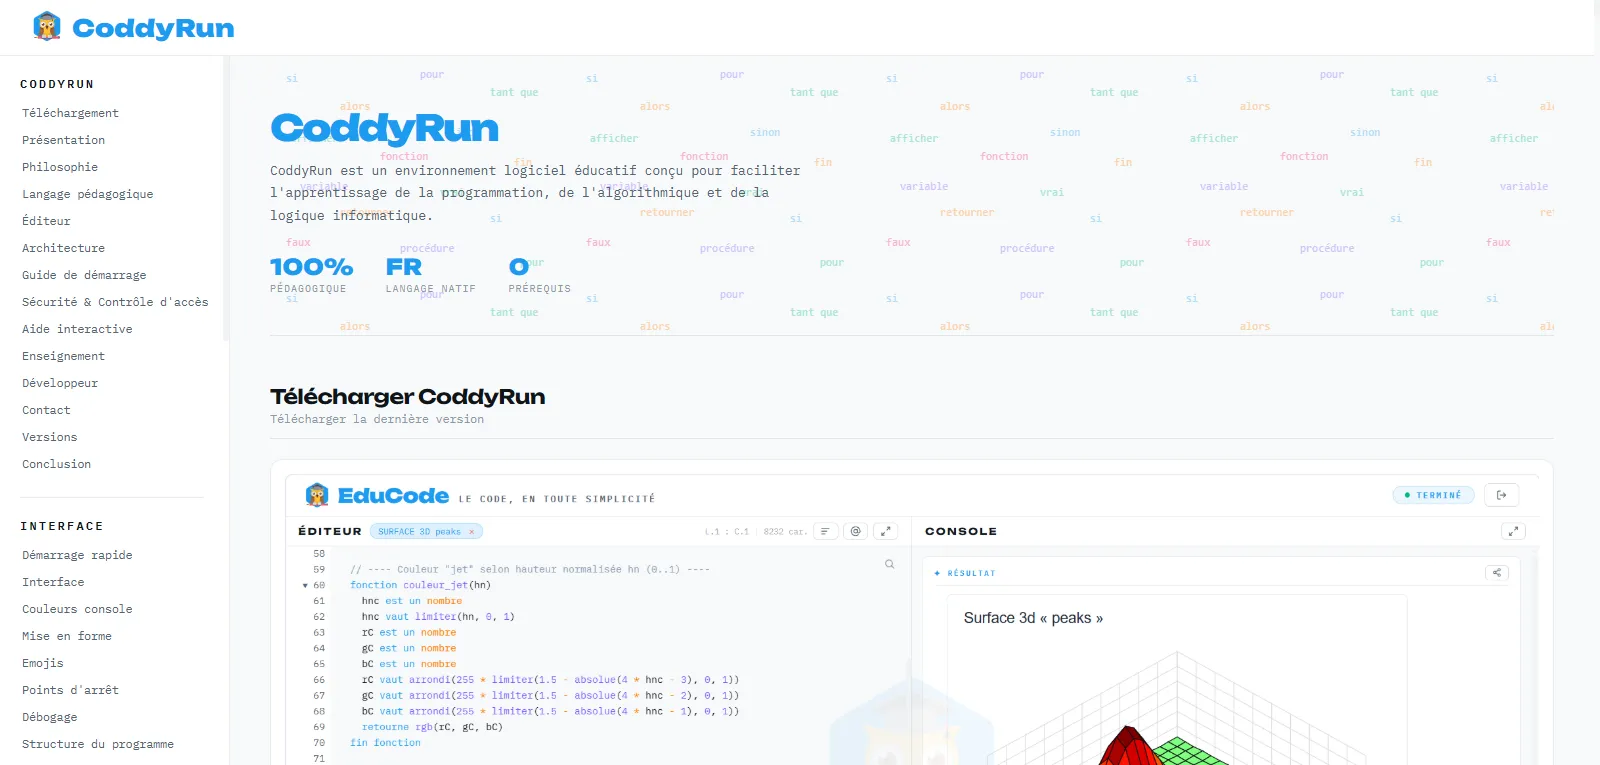Click the CoddyRun owl logo icon
The height and width of the screenshot is (765, 1600).
[x=47, y=27]
